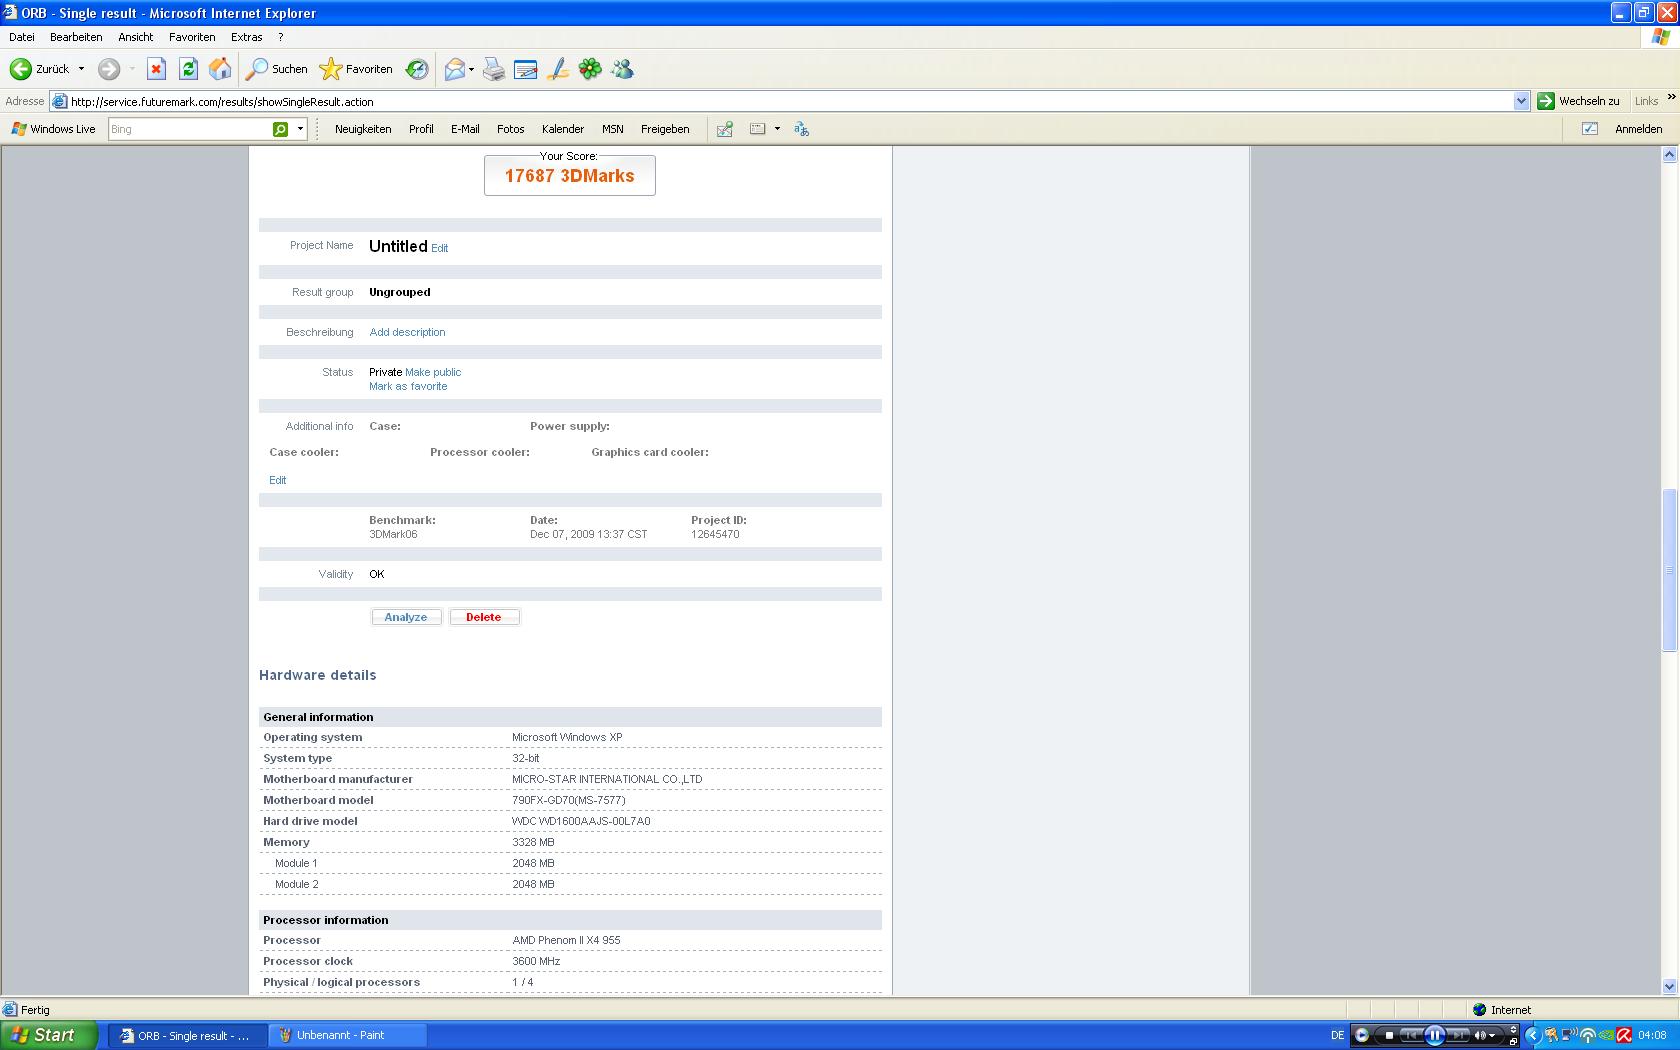Refresh the page with green arrows icon

188,69
